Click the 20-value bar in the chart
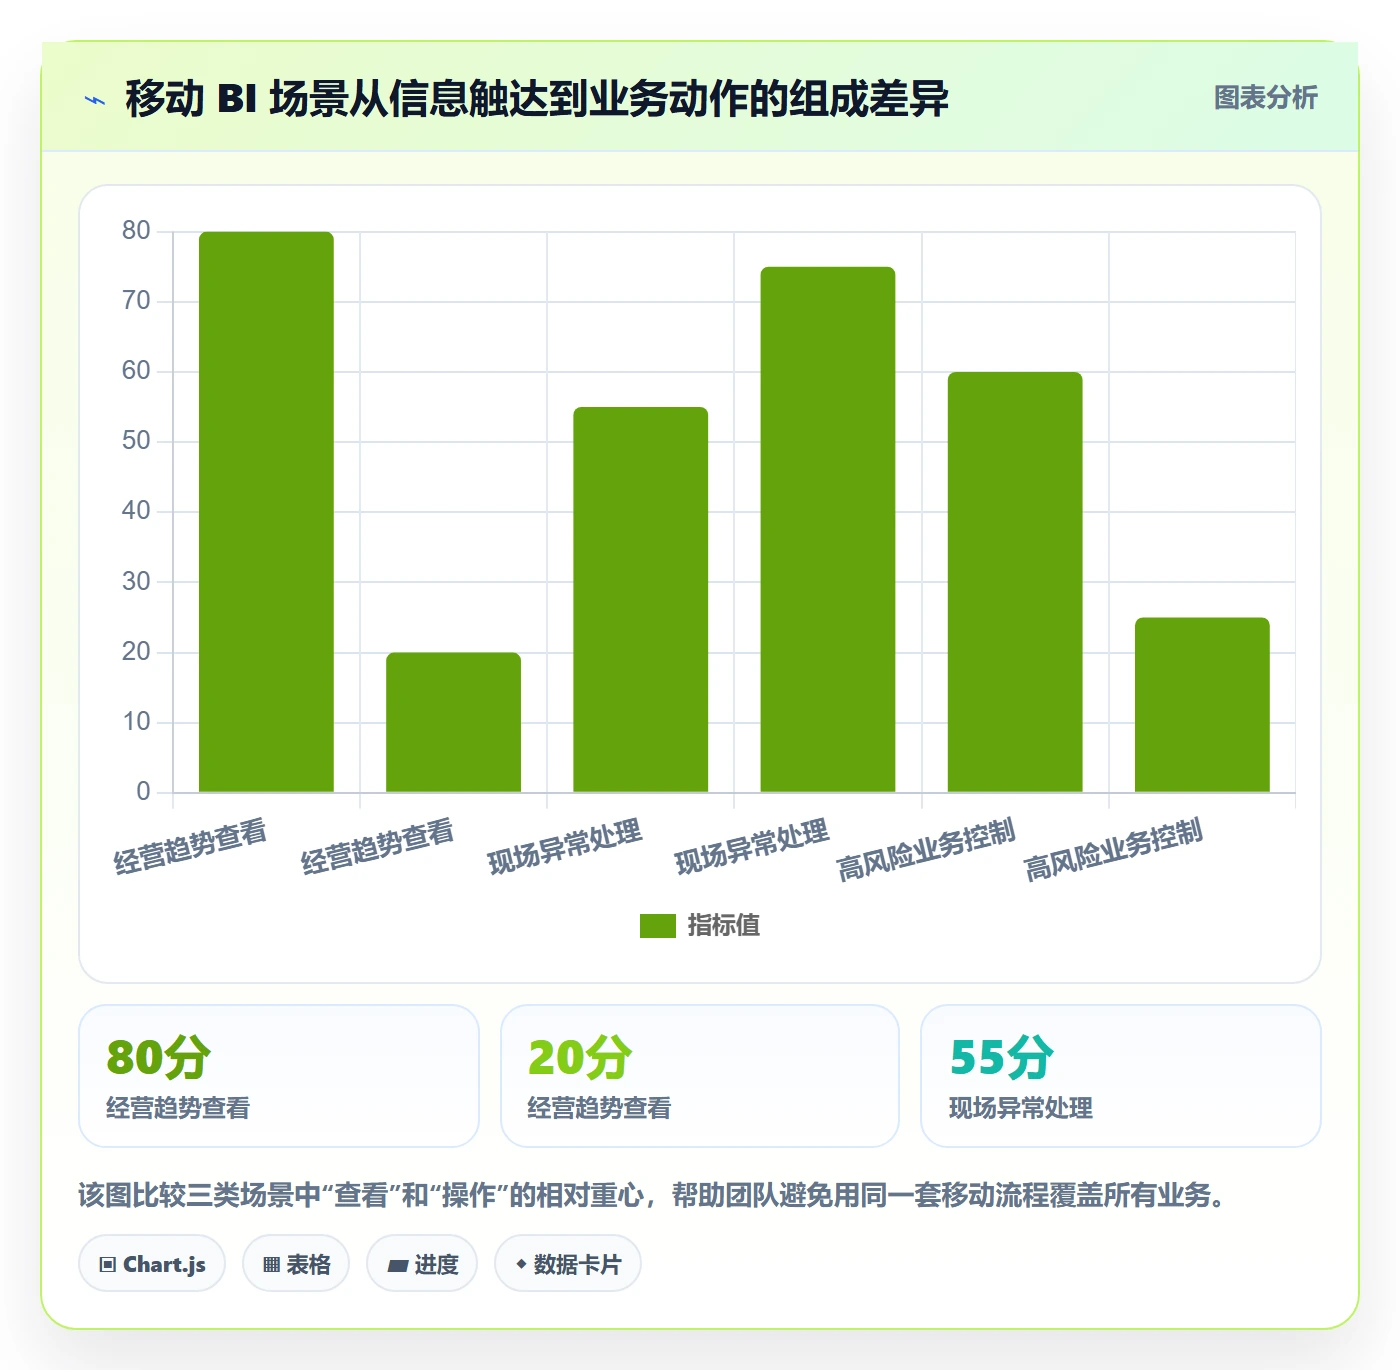1400x1370 pixels. tap(454, 722)
